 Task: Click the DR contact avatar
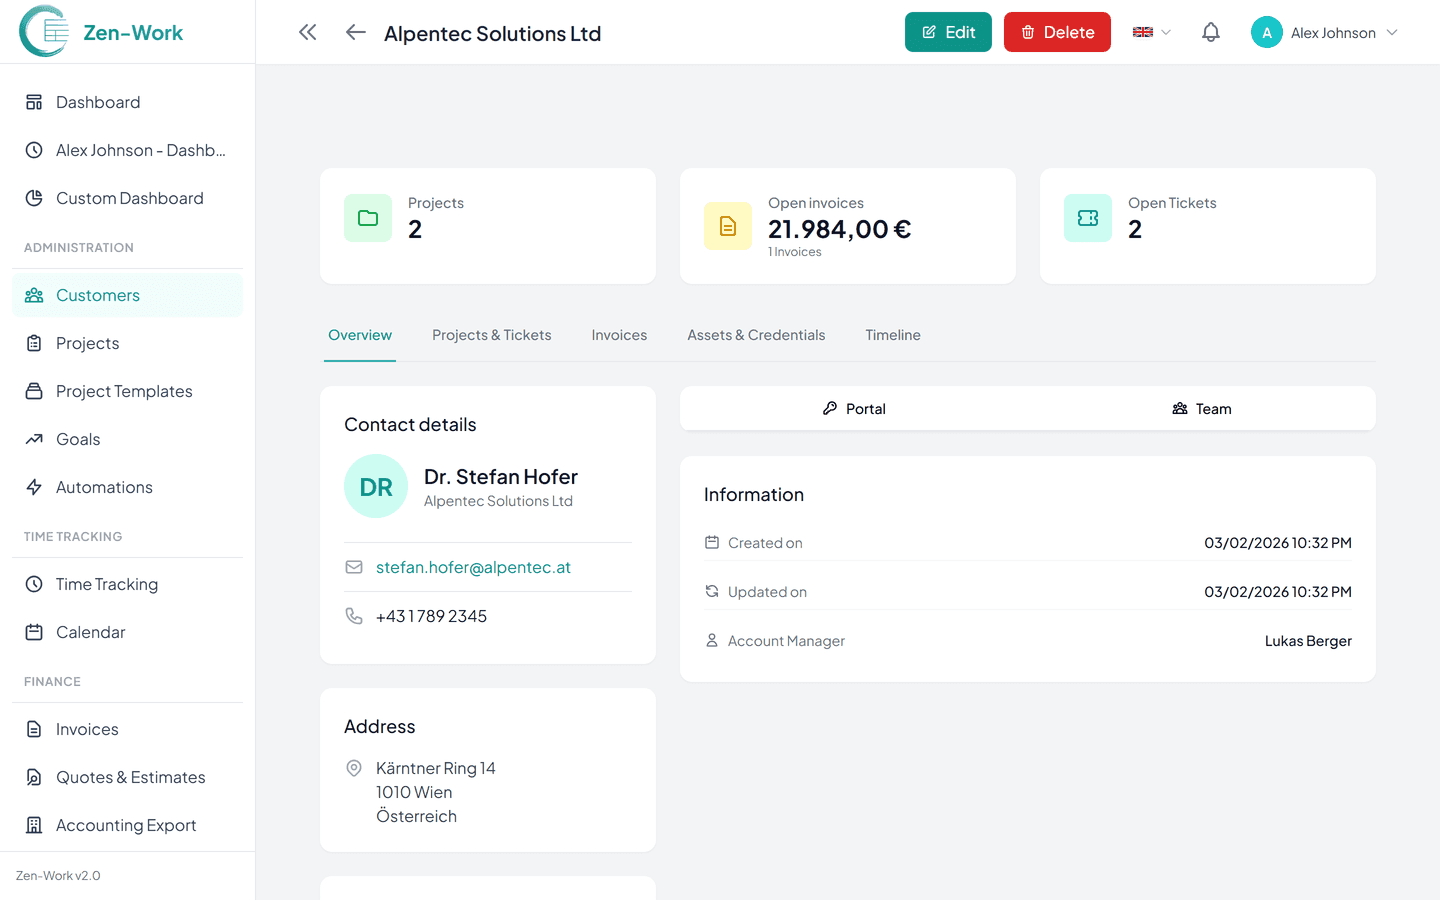(376, 487)
